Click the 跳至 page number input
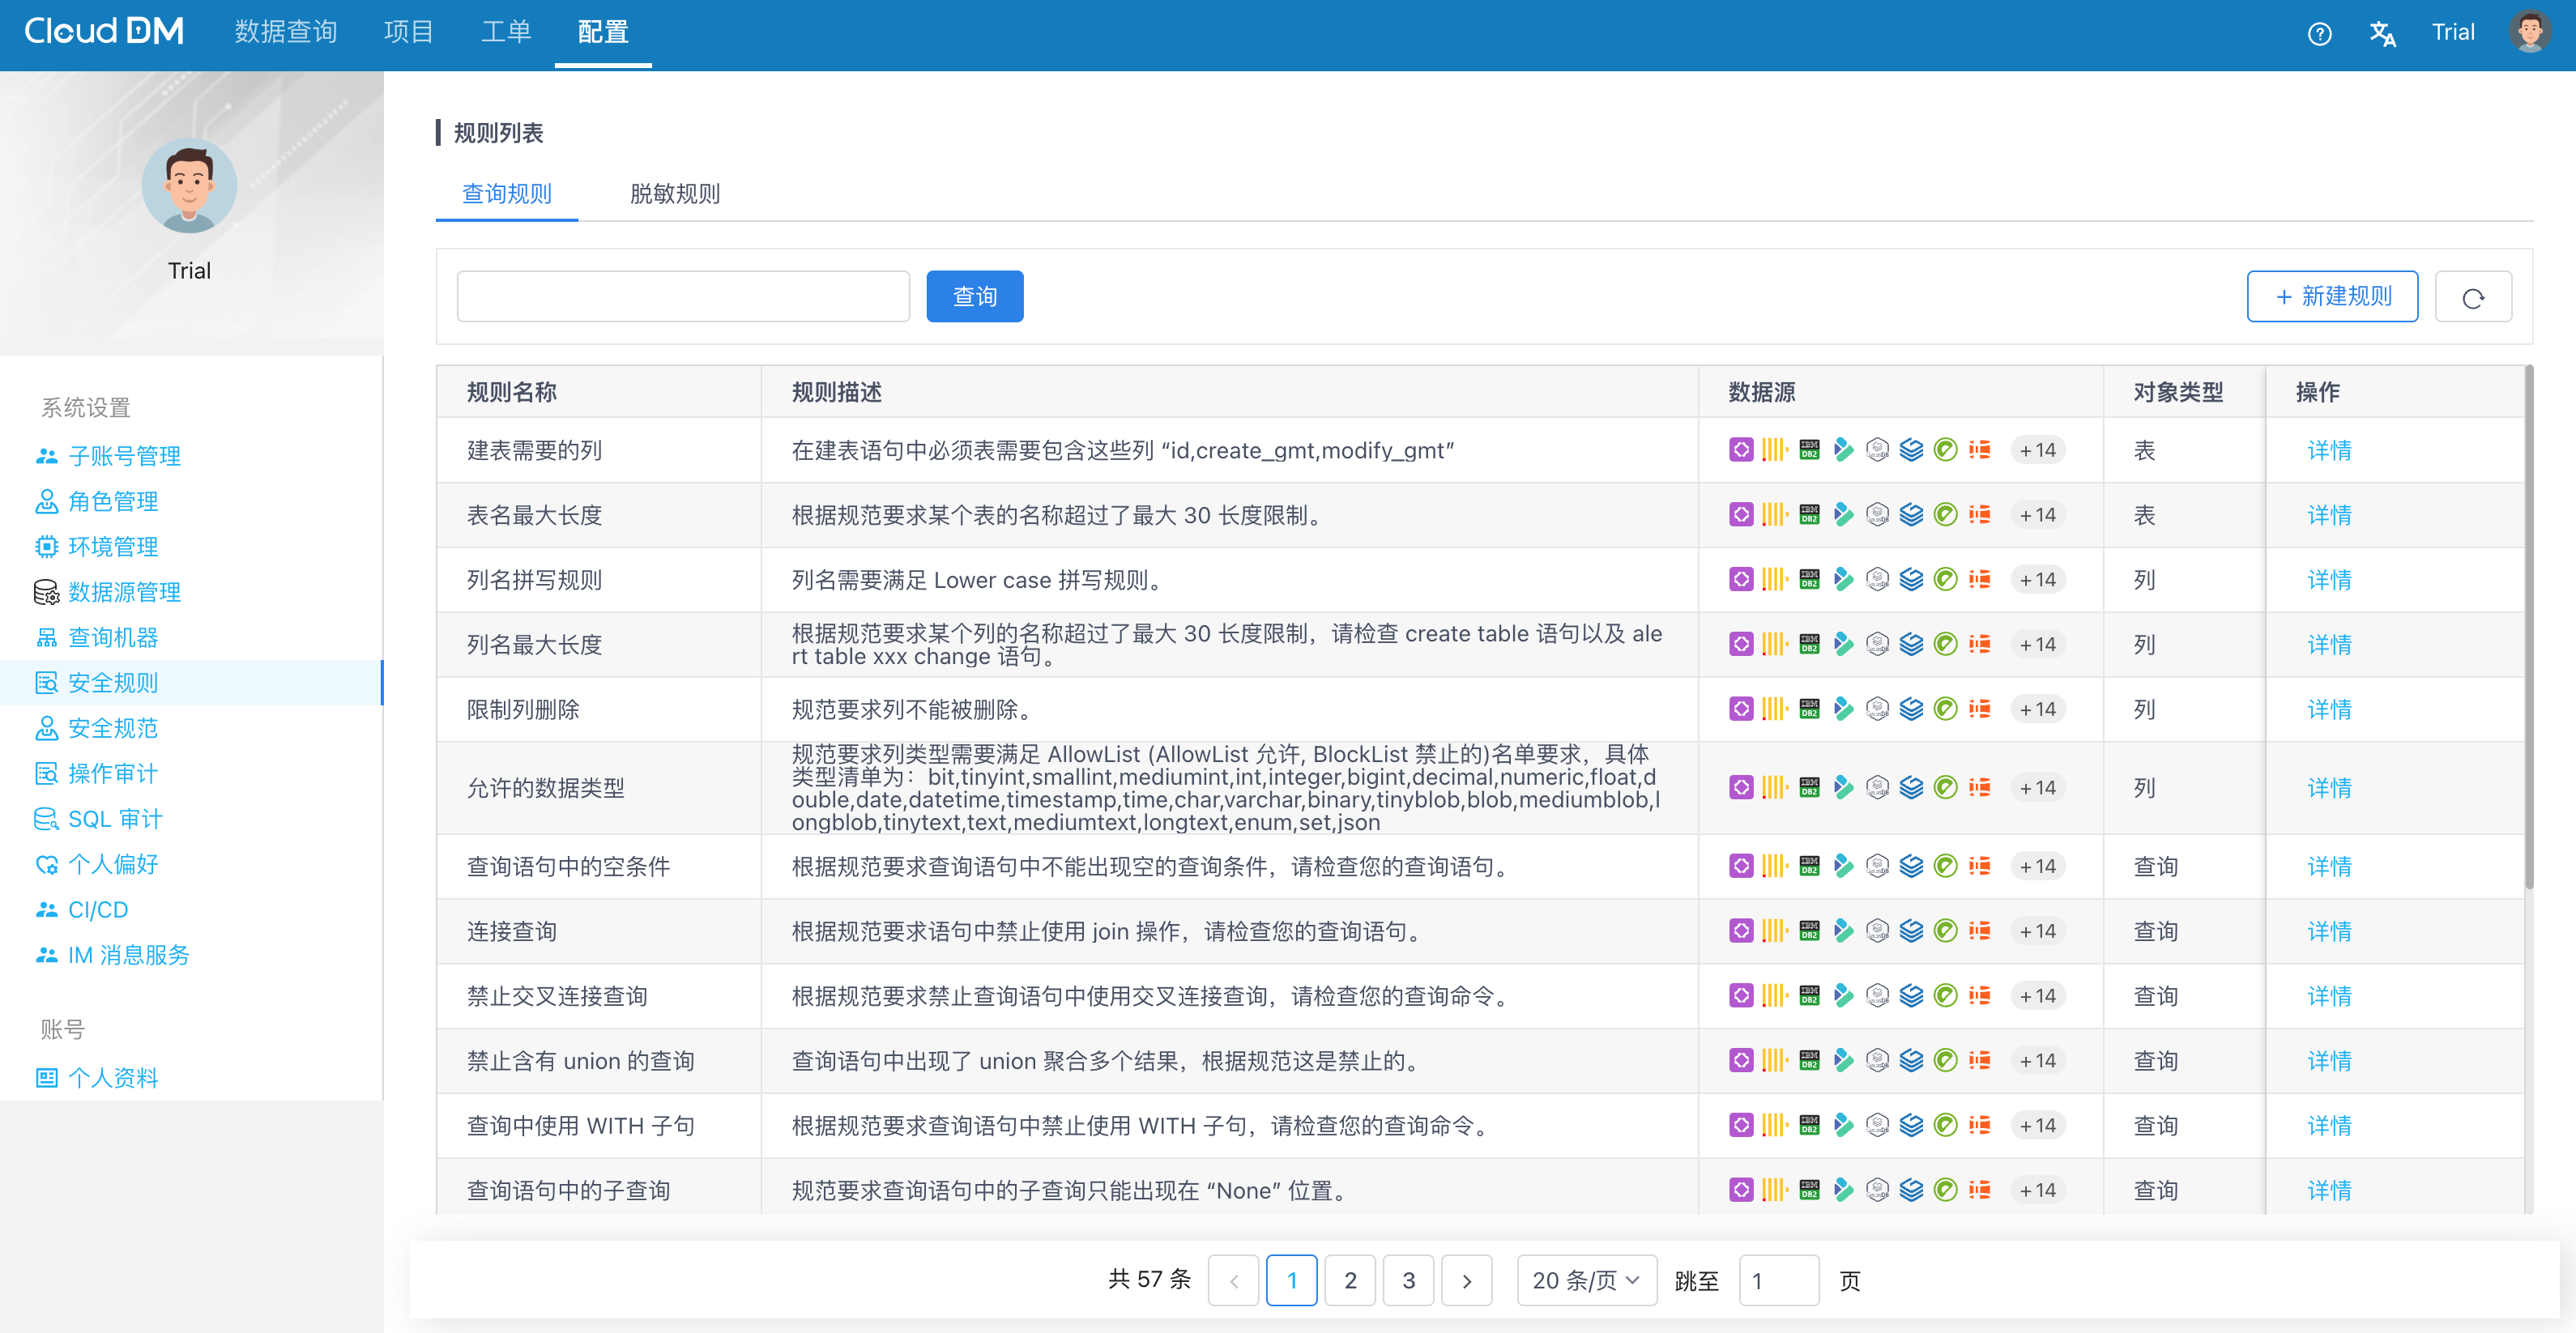 [x=1779, y=1280]
